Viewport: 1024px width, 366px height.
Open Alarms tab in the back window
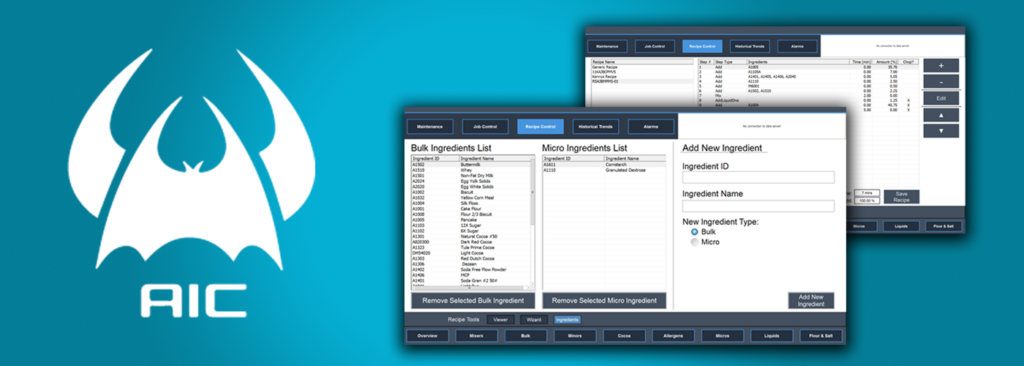pyautogui.click(x=797, y=46)
